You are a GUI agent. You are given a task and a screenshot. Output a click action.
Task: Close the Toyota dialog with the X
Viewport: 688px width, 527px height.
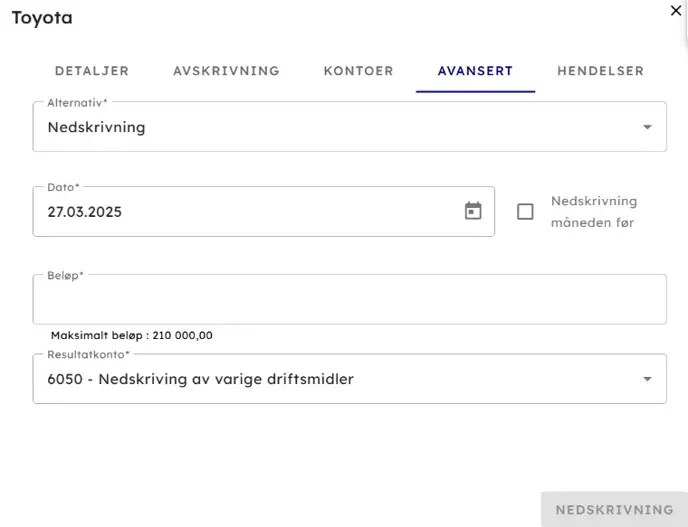pyautogui.click(x=675, y=9)
